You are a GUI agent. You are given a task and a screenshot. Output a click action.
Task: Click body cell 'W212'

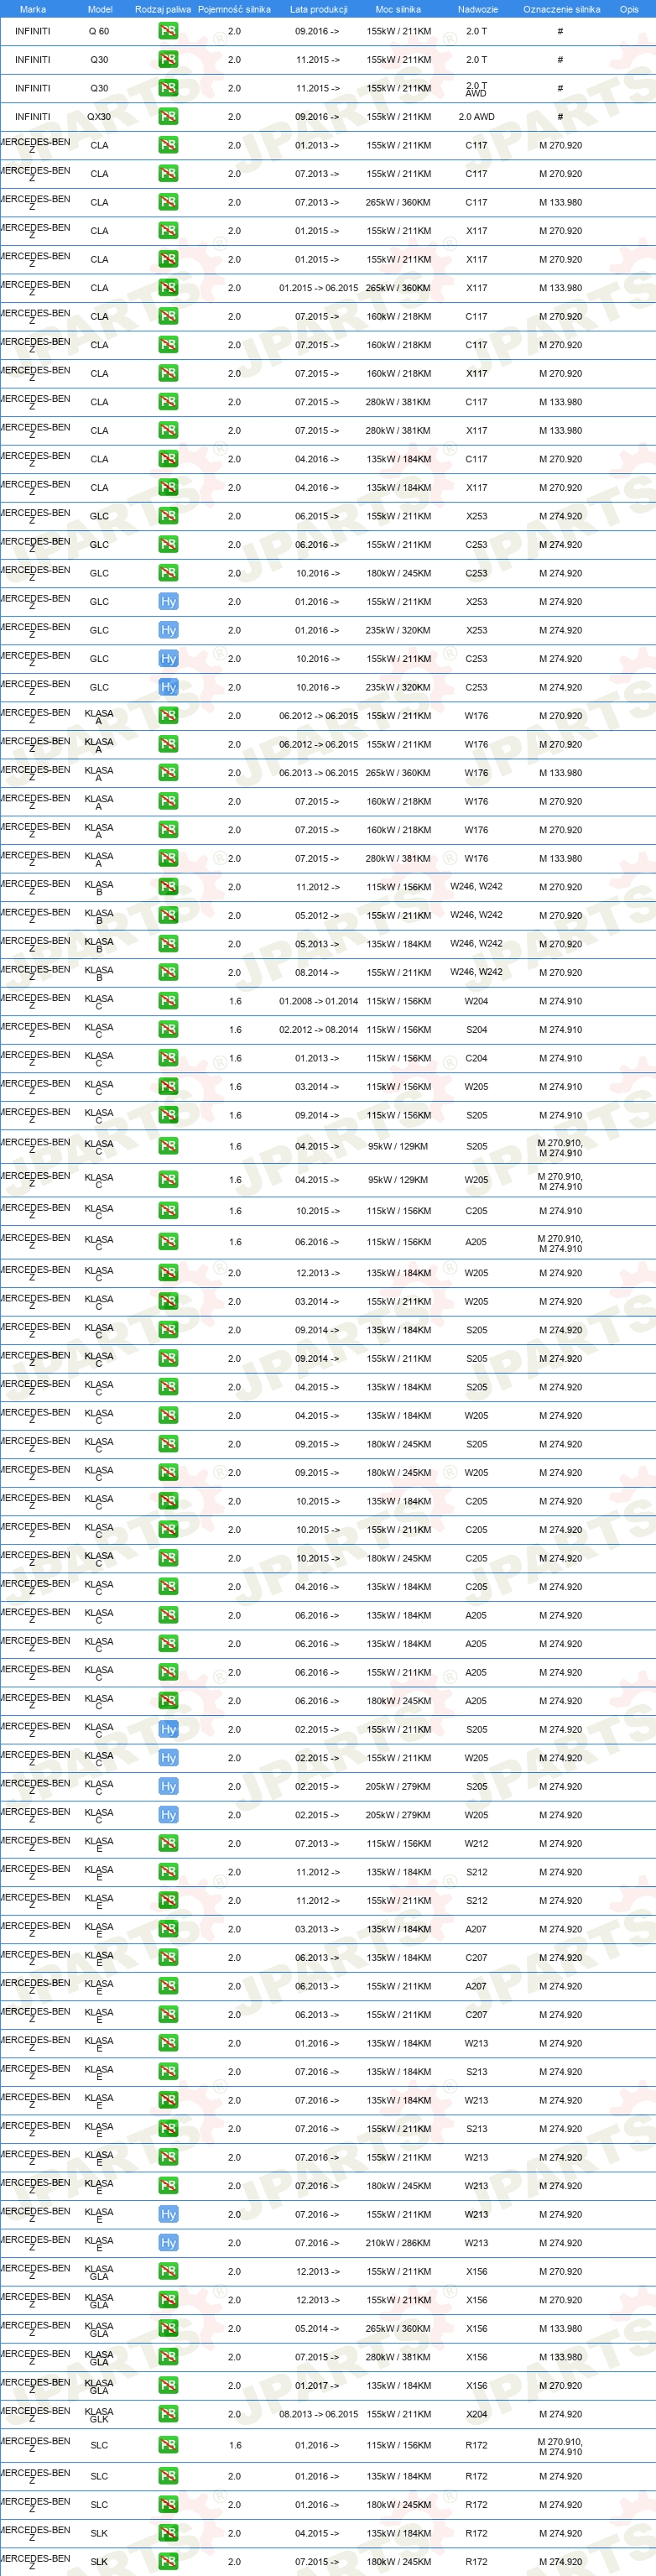click(477, 1843)
